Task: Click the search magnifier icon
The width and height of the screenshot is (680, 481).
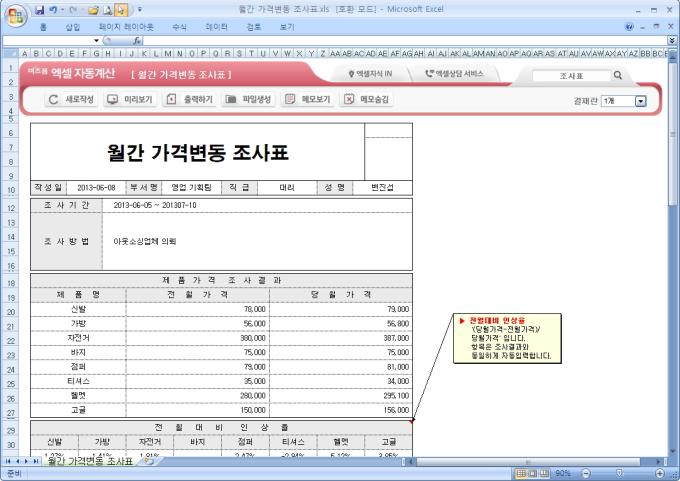Action: click(x=617, y=75)
